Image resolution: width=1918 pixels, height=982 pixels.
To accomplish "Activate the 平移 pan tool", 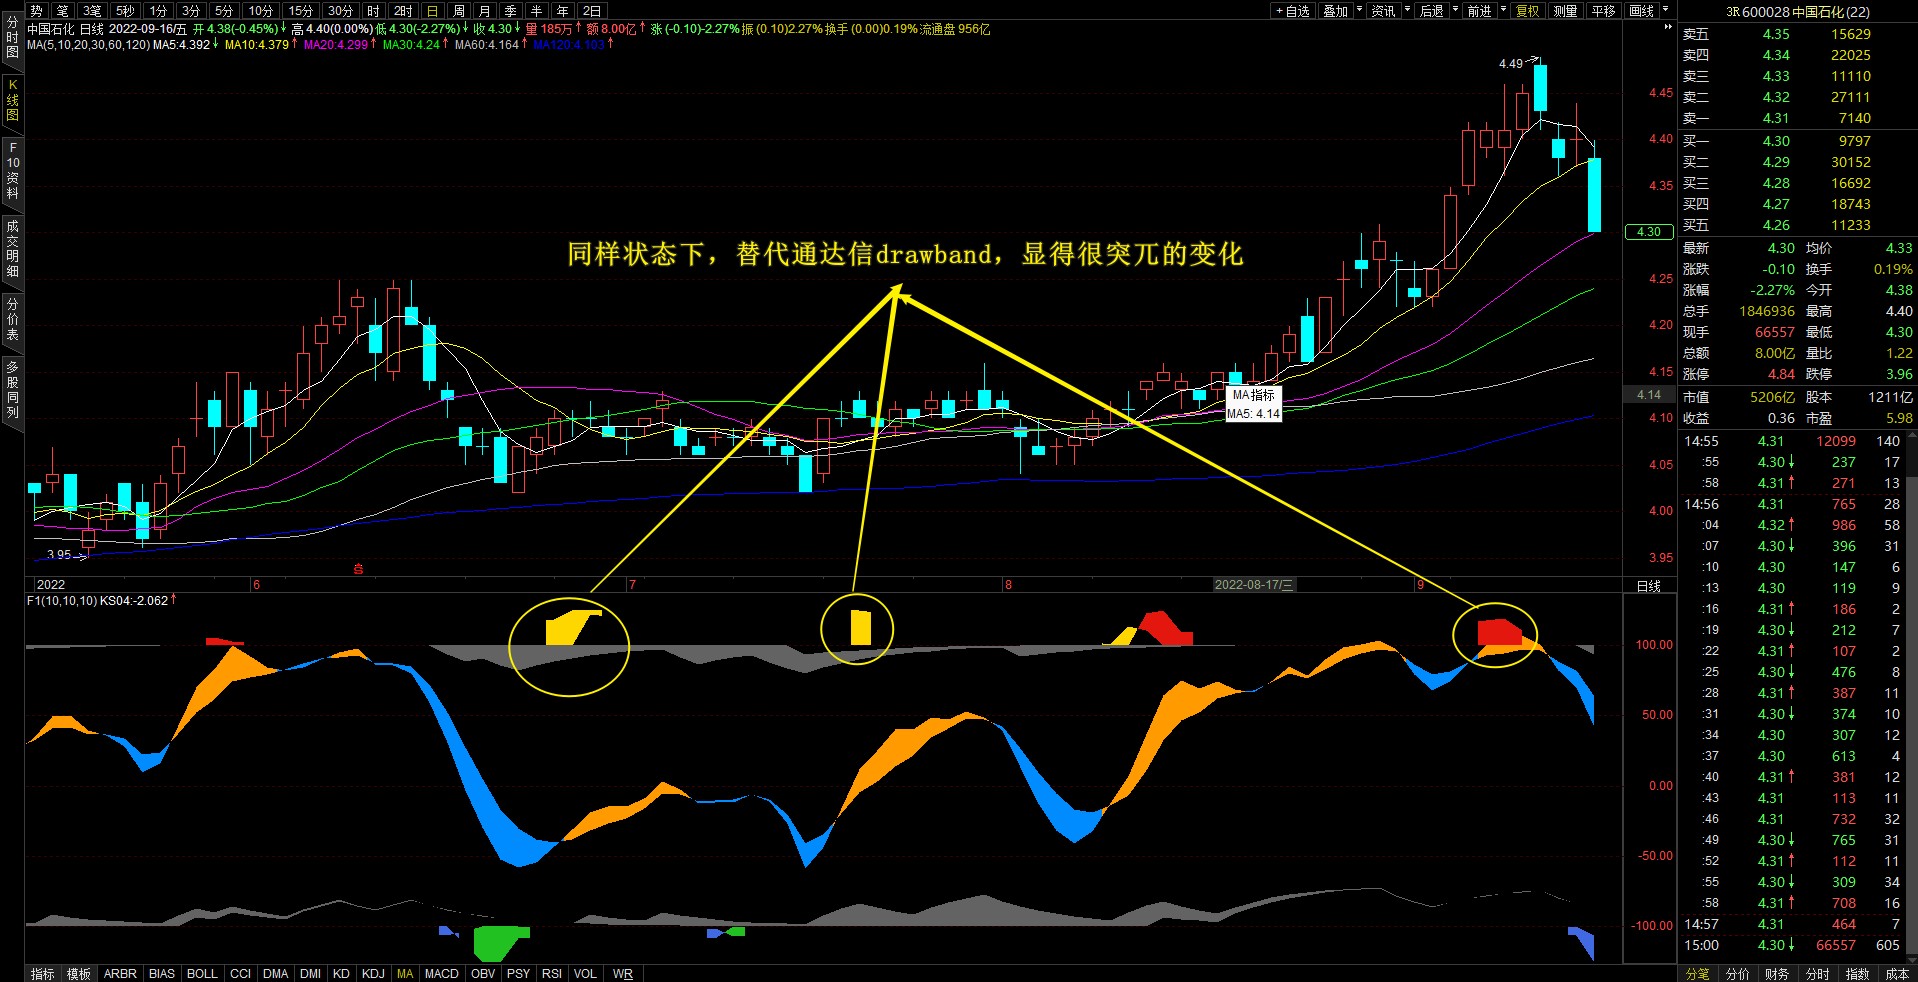I will click(1604, 11).
